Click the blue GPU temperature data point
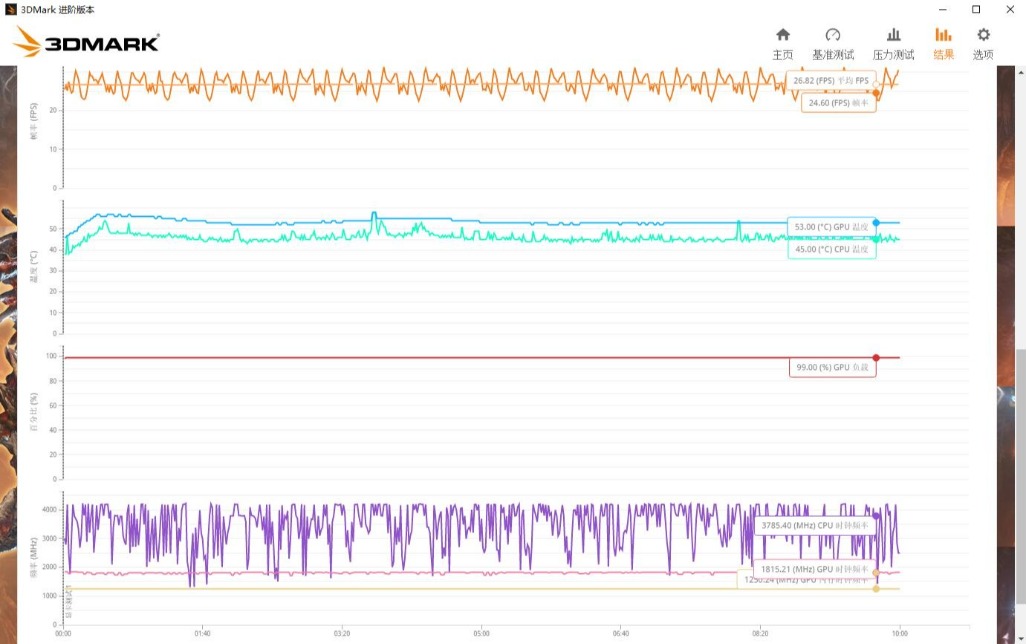Viewport: 1026px width, 644px height. click(x=876, y=223)
